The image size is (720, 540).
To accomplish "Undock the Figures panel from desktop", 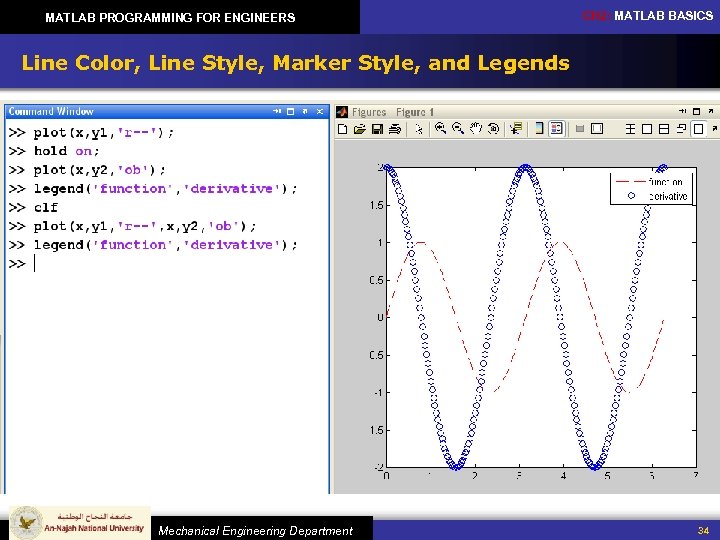I will click(x=711, y=112).
